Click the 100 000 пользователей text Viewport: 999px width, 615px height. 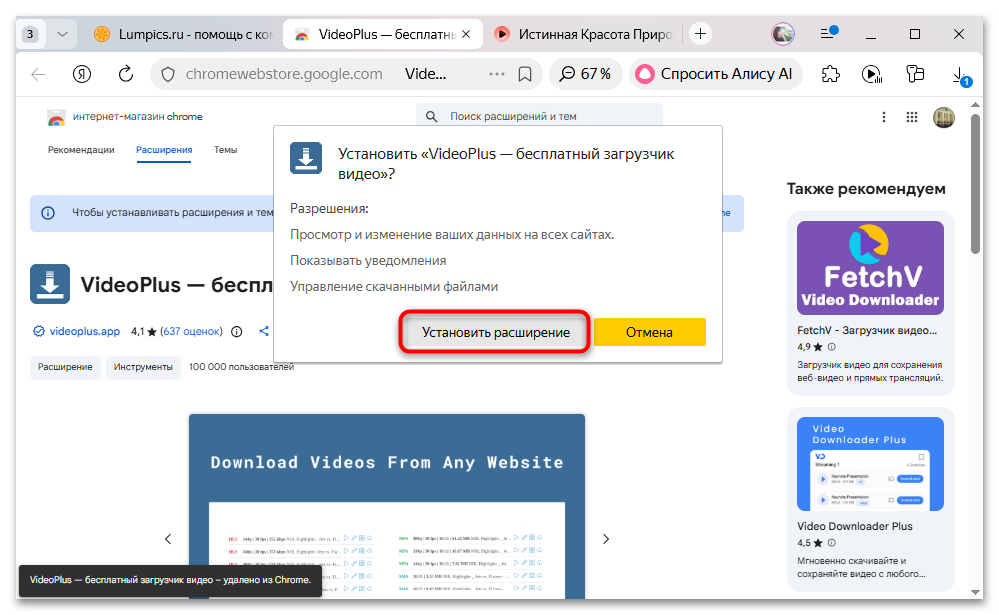pyautogui.click(x=241, y=367)
